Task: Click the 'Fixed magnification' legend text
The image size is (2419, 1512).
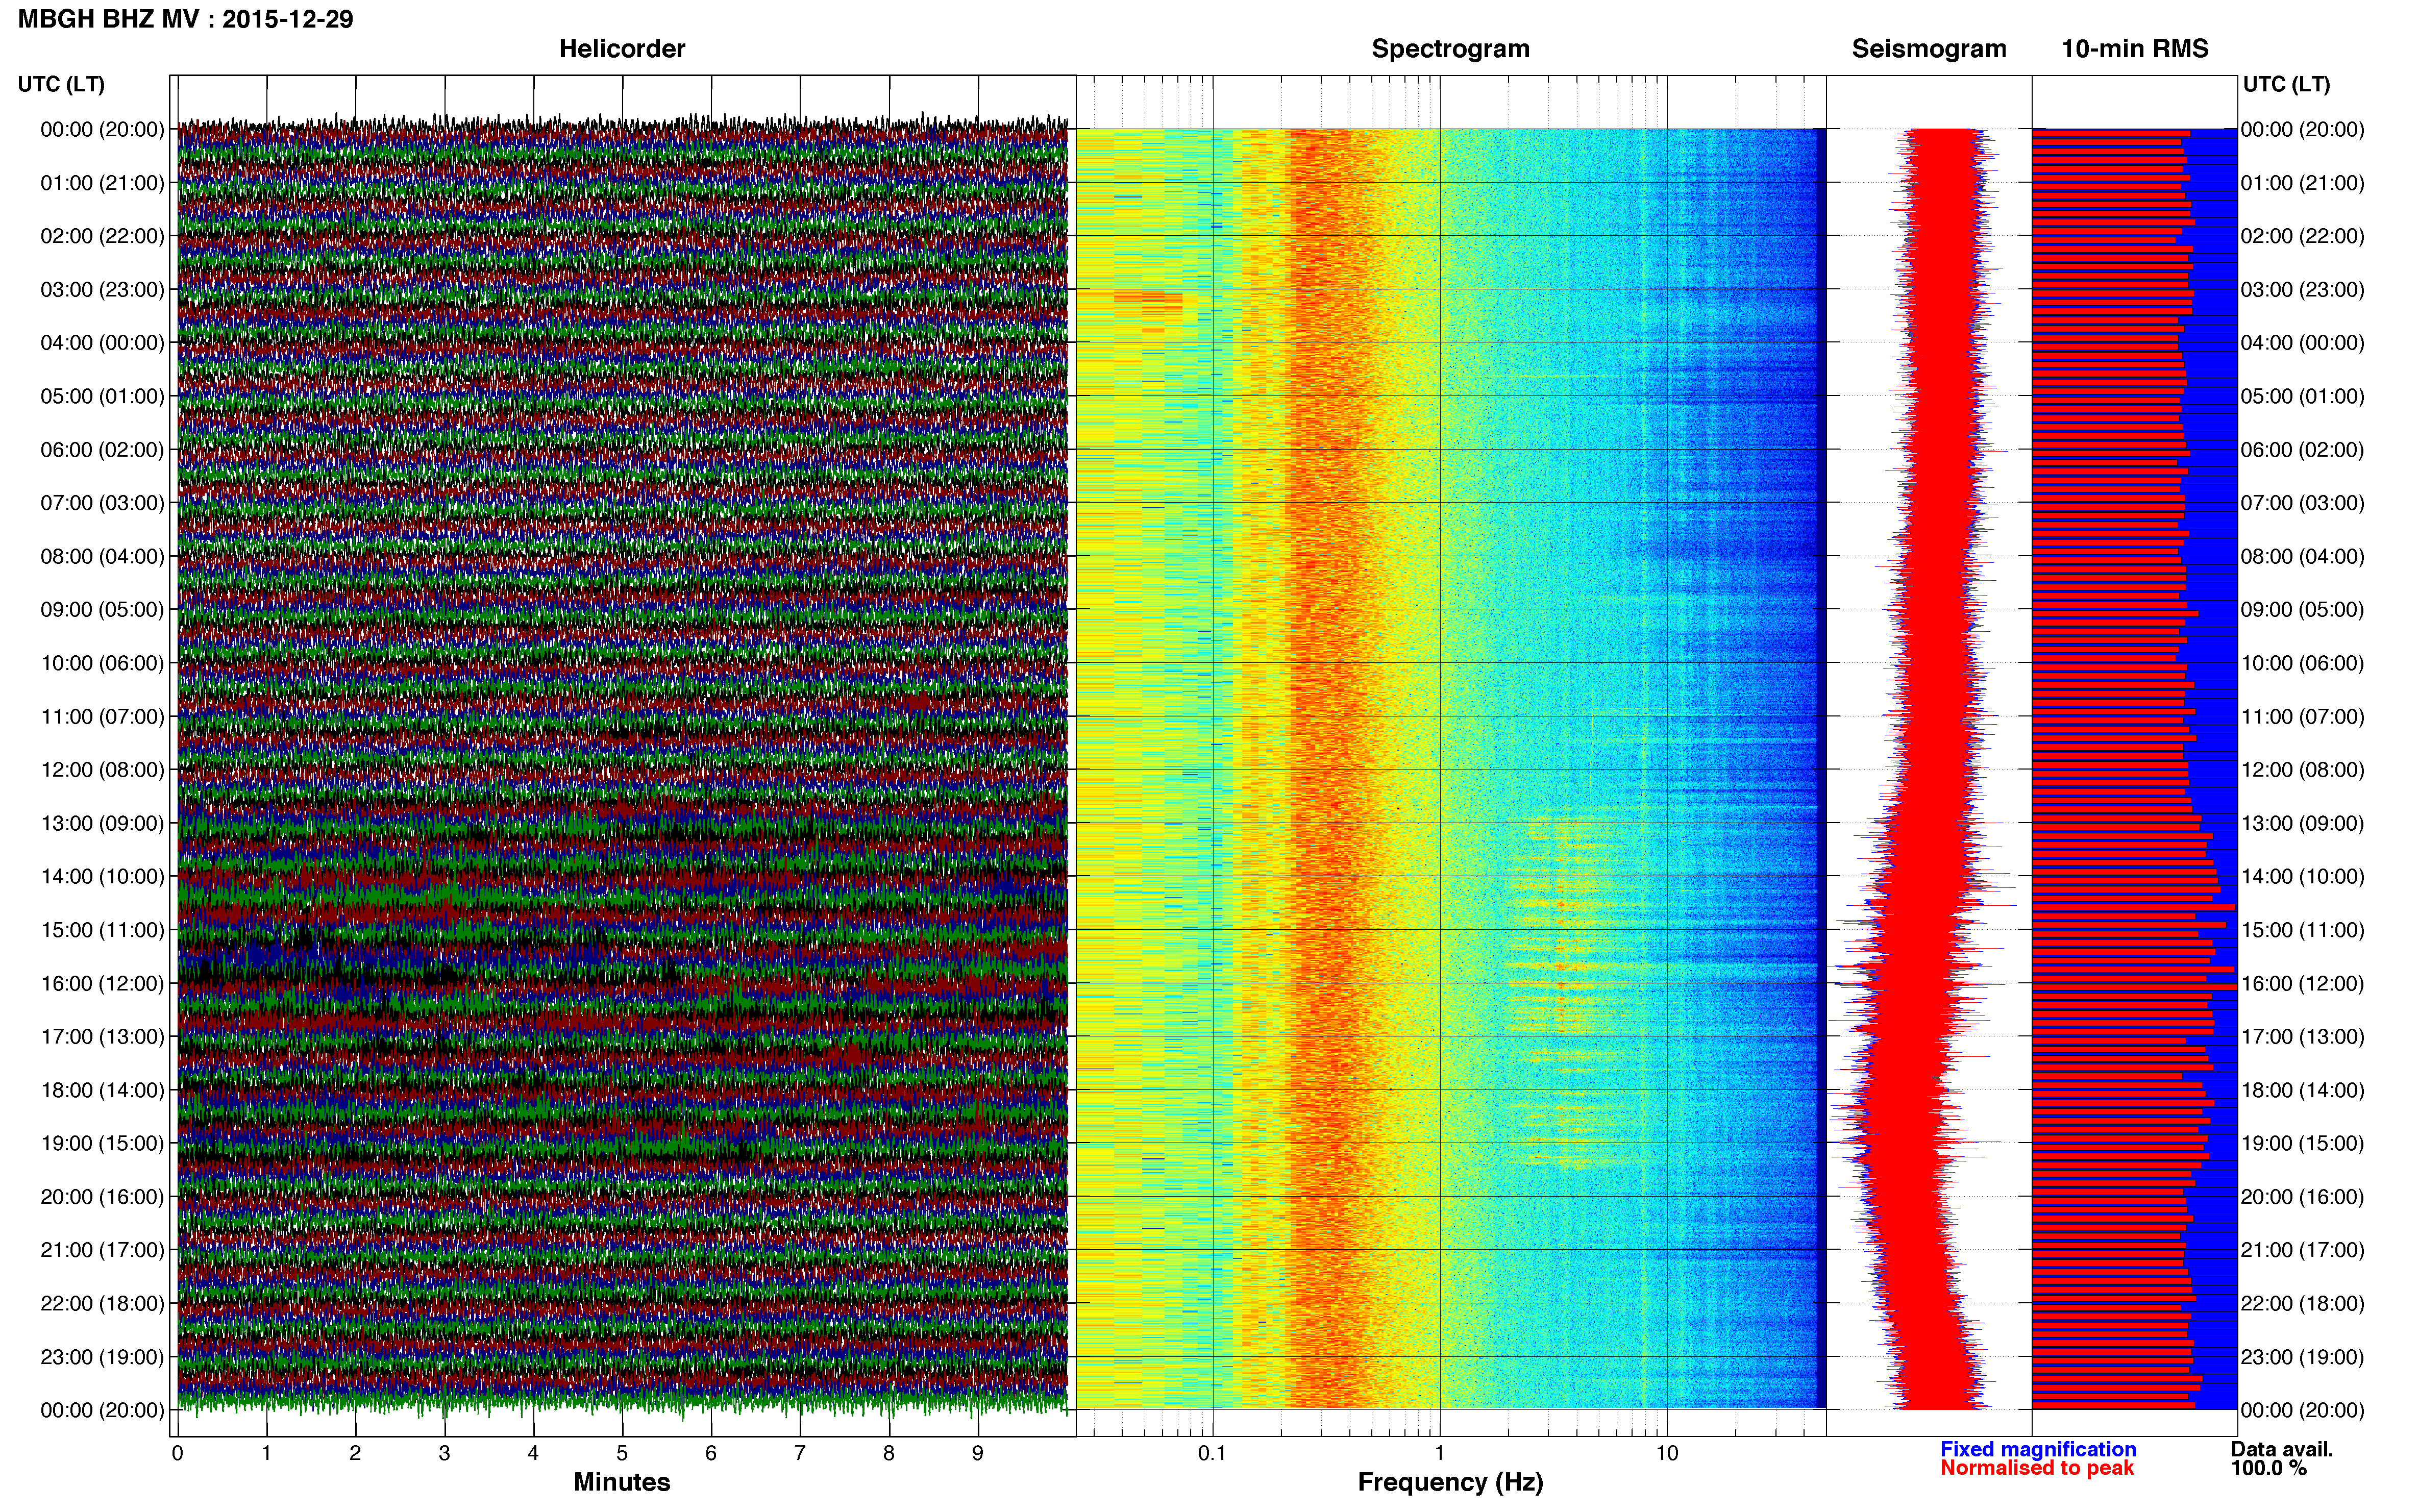Action: pyautogui.click(x=2038, y=1449)
